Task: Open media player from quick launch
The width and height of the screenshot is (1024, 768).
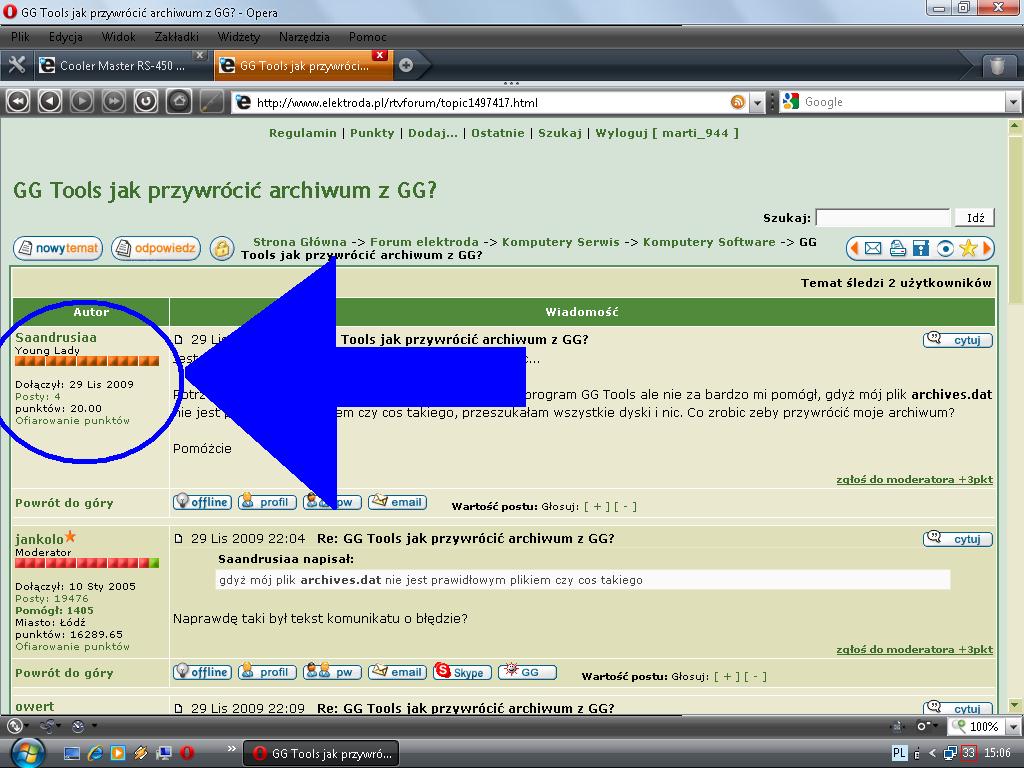Action: click(118, 753)
